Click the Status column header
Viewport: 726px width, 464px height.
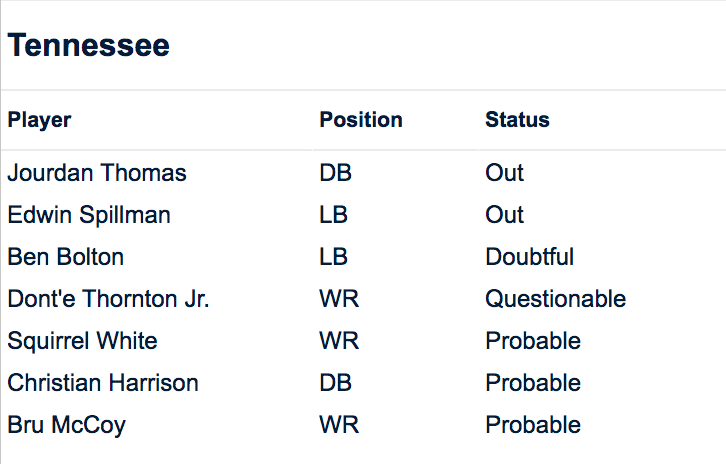click(x=517, y=121)
